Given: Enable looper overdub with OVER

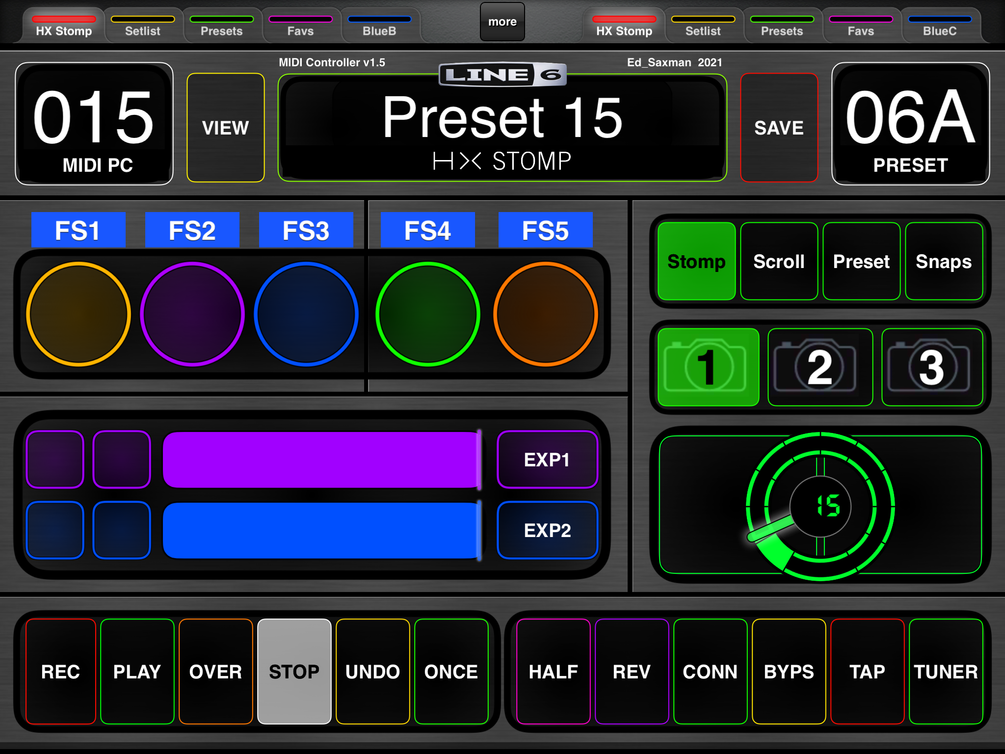Looking at the screenshot, I should (216, 671).
